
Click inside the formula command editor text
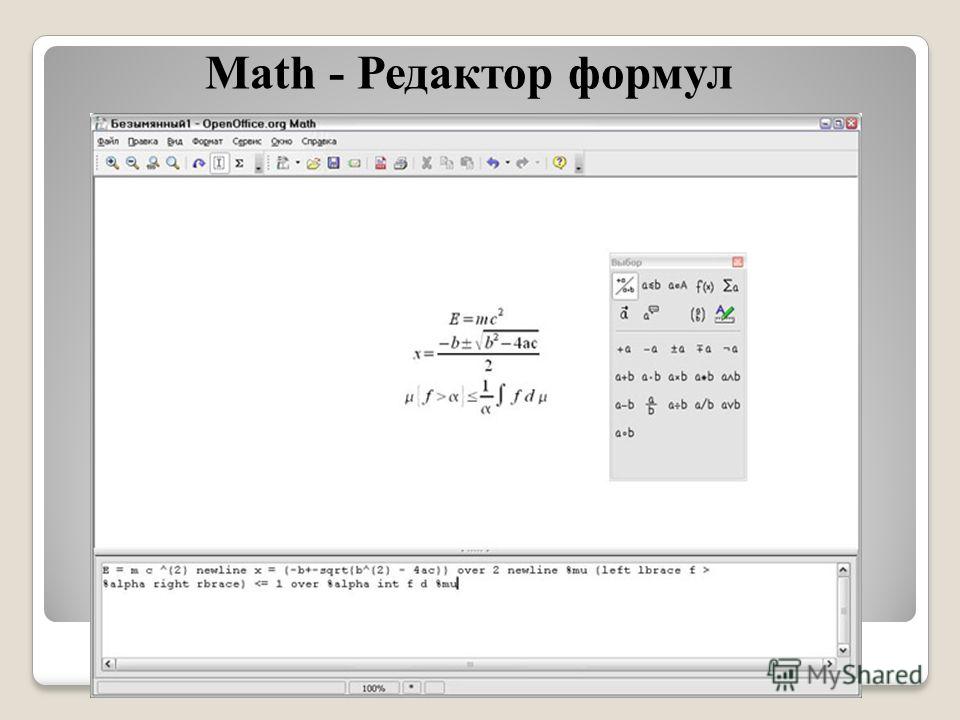(469, 610)
